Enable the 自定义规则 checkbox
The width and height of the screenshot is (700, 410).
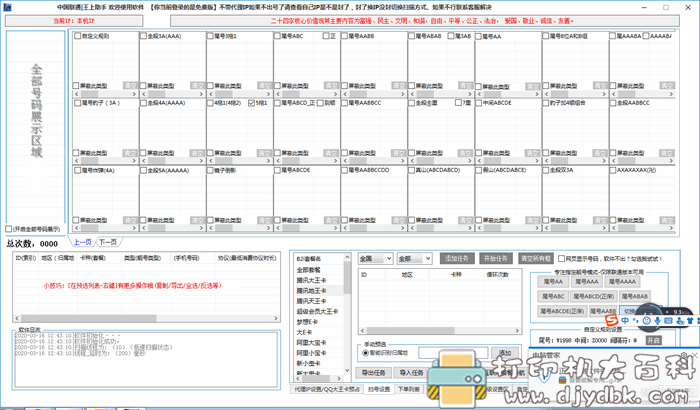pos(78,36)
